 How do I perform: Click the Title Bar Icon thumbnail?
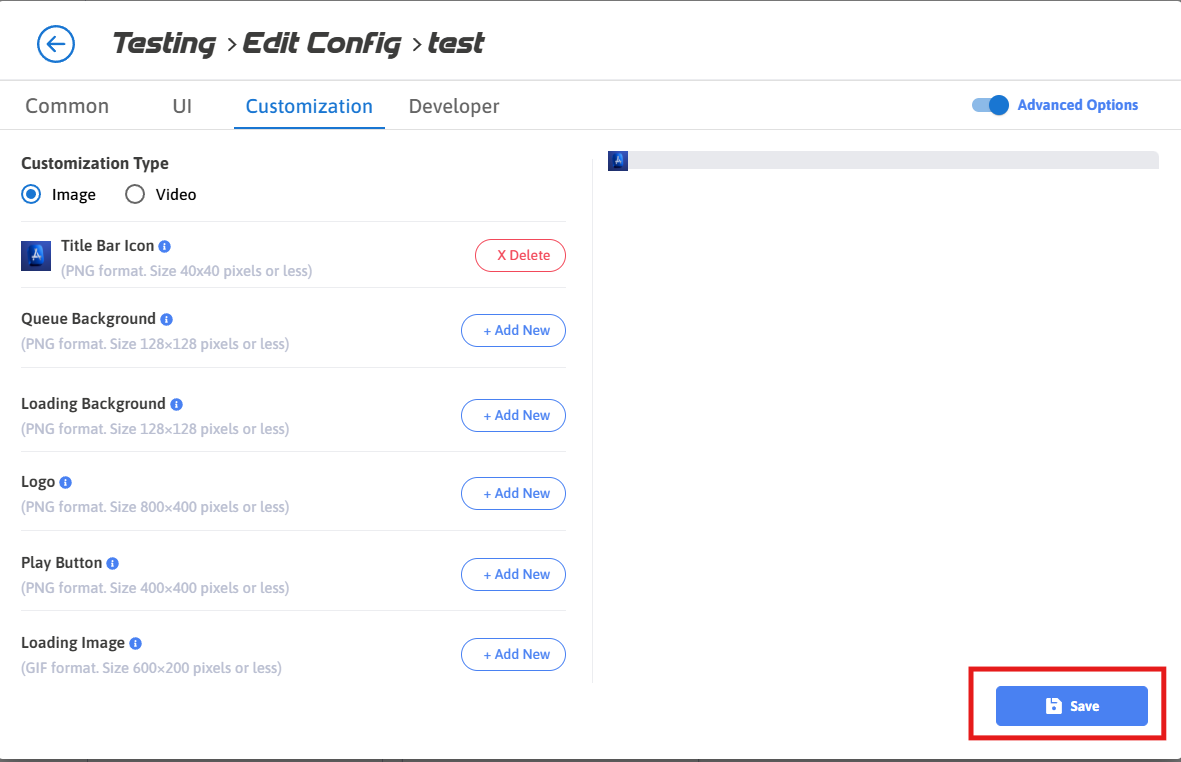36,256
